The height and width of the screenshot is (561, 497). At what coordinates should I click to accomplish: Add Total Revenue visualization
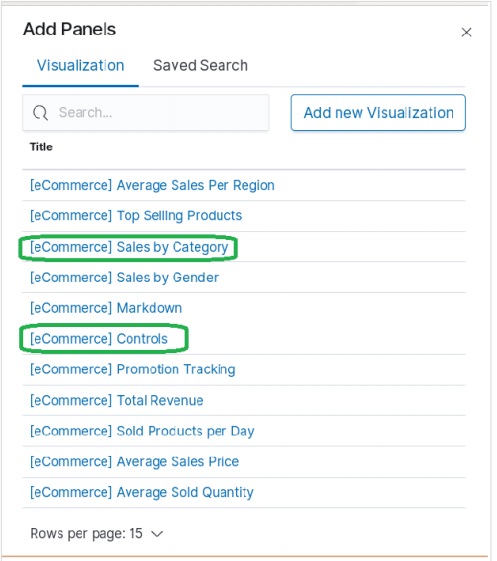coord(117,400)
